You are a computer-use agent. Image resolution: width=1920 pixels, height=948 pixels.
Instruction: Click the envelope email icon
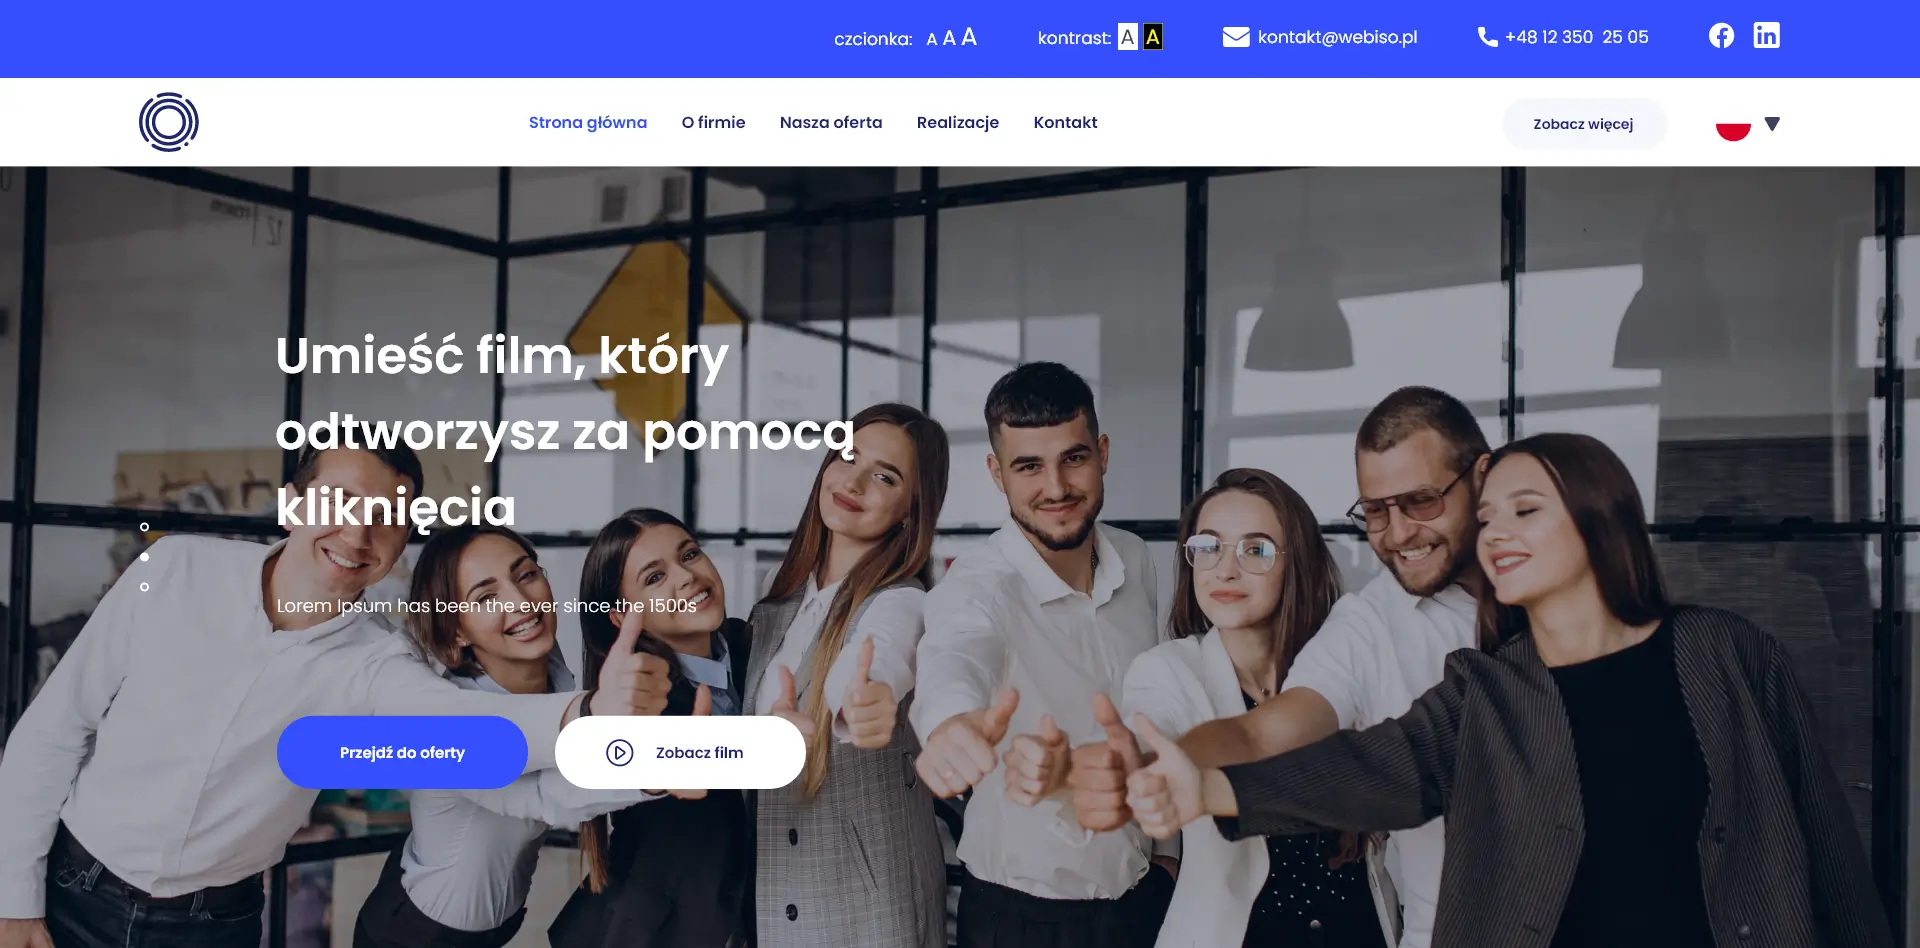tap(1236, 37)
